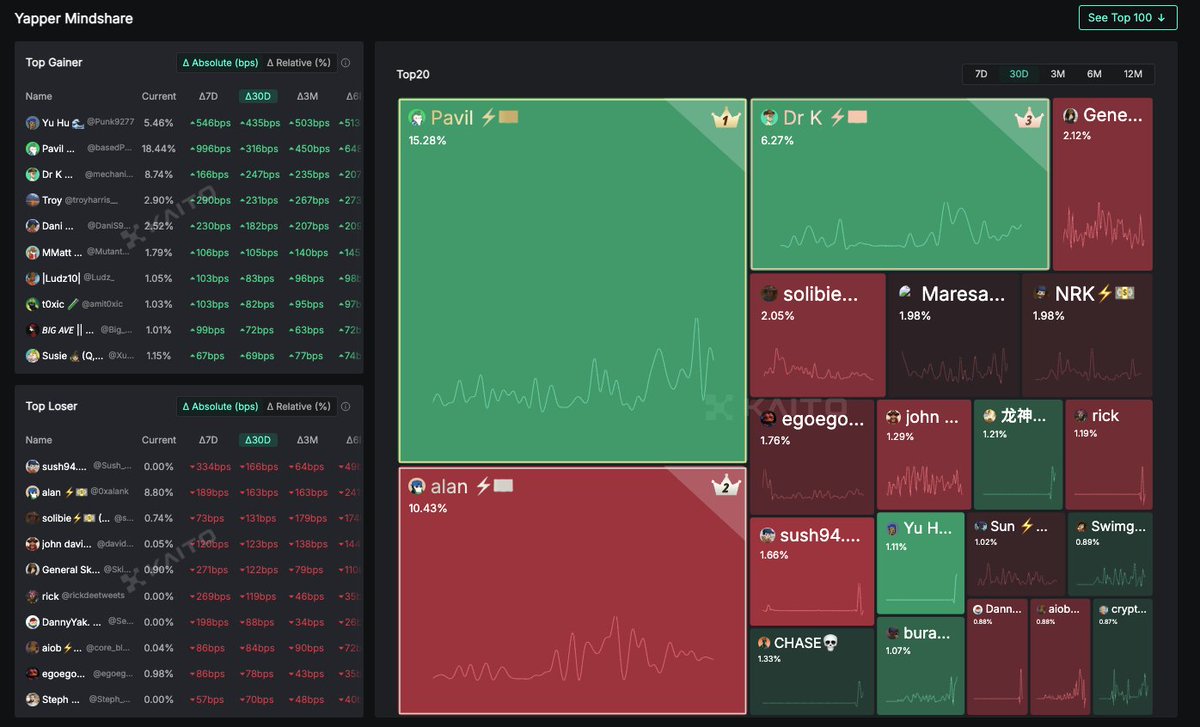
Task: Click General Sk avatar in Top Loser
Action: pos(33,570)
